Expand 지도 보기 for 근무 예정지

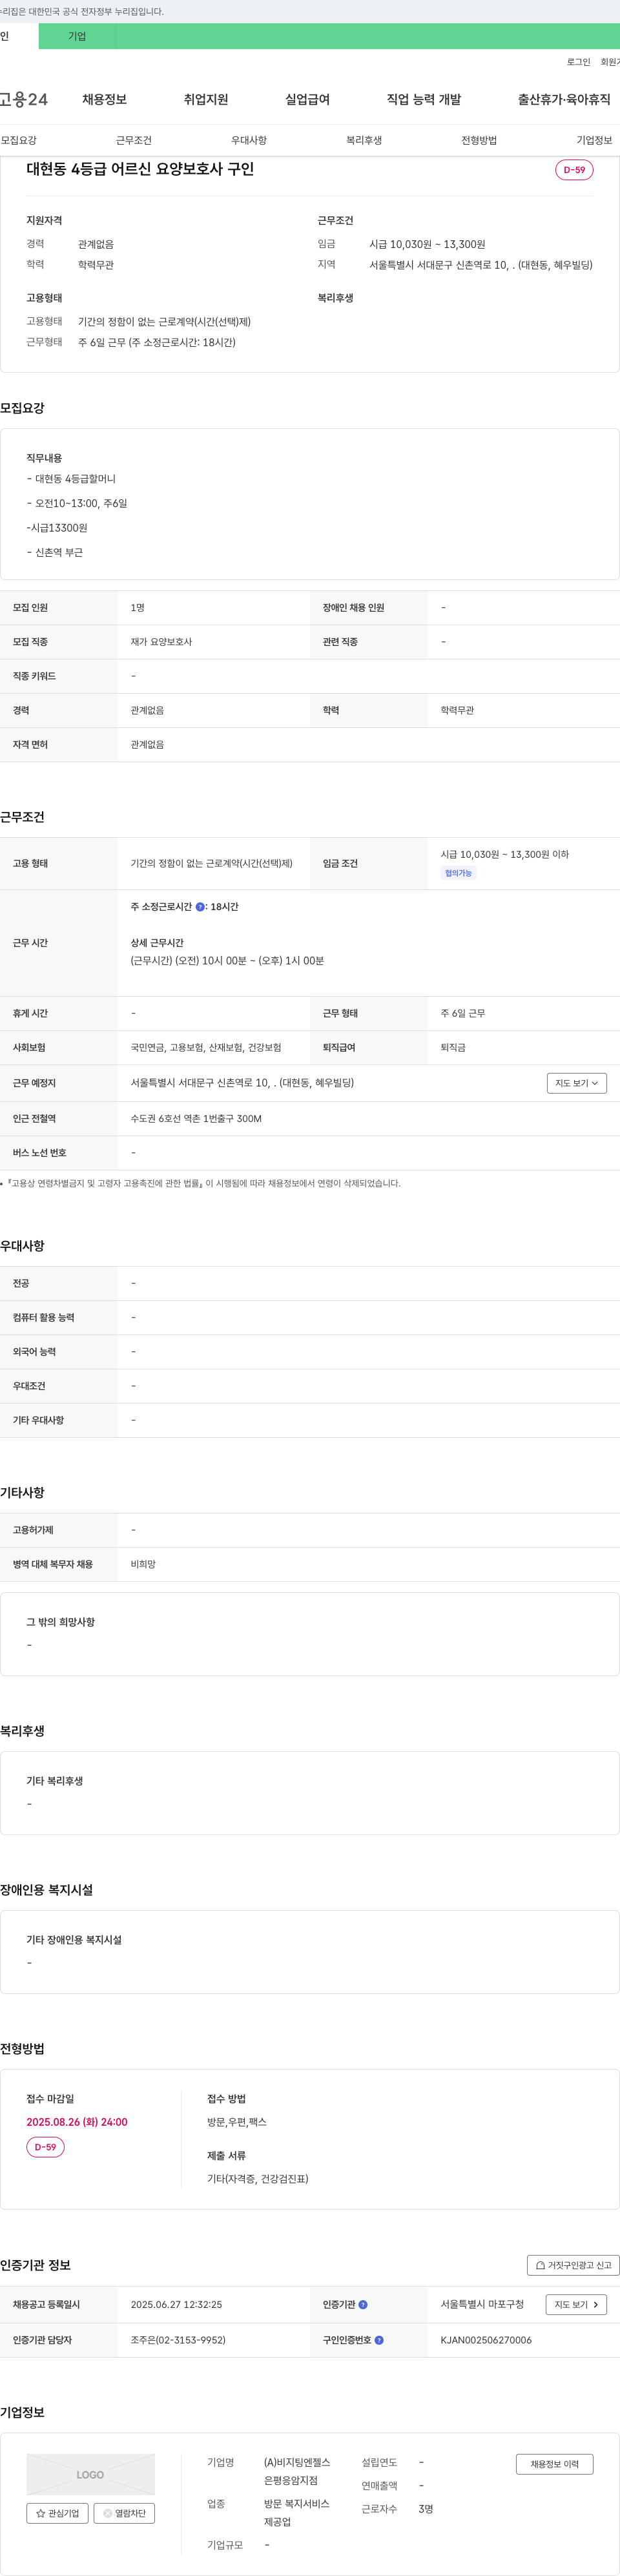pos(577,1083)
